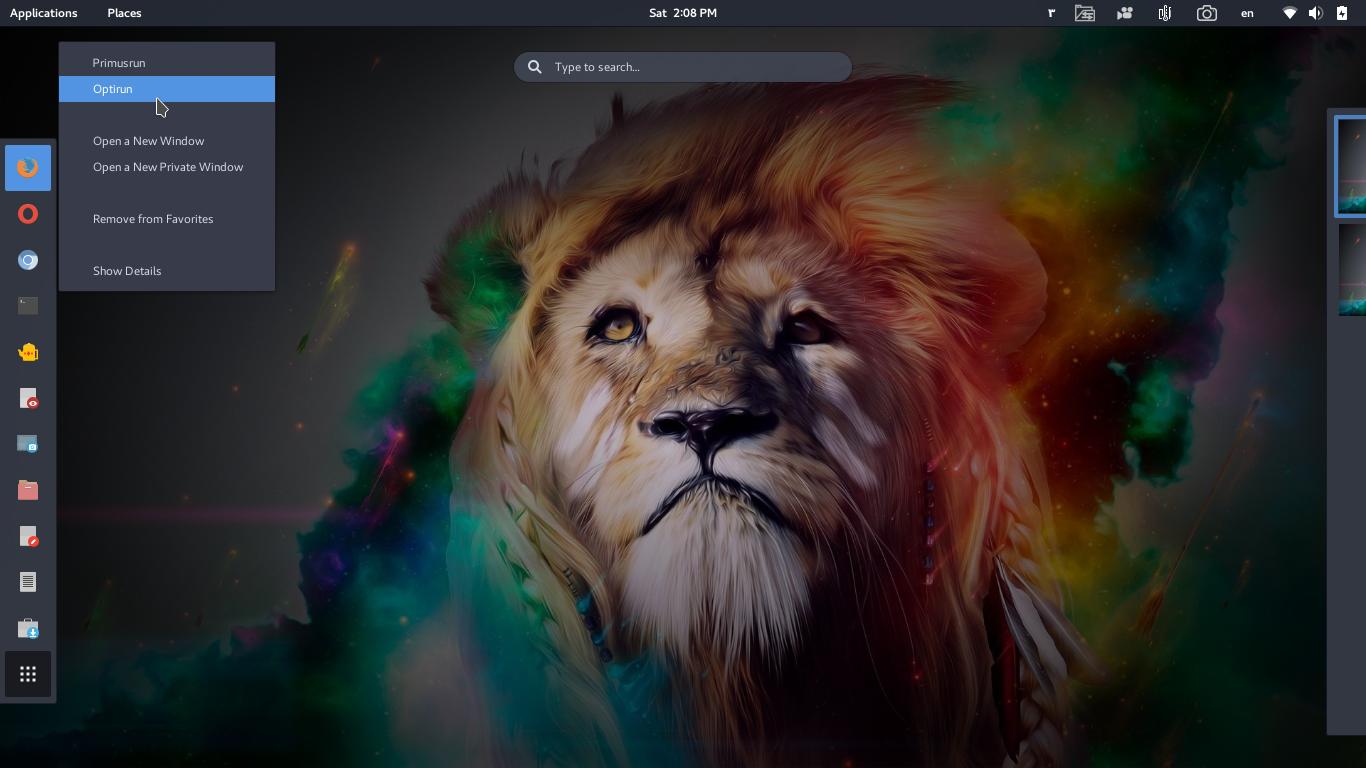The image size is (1366, 768).
Task: Open the battery charging indicator
Action: pyautogui.click(x=1342, y=13)
